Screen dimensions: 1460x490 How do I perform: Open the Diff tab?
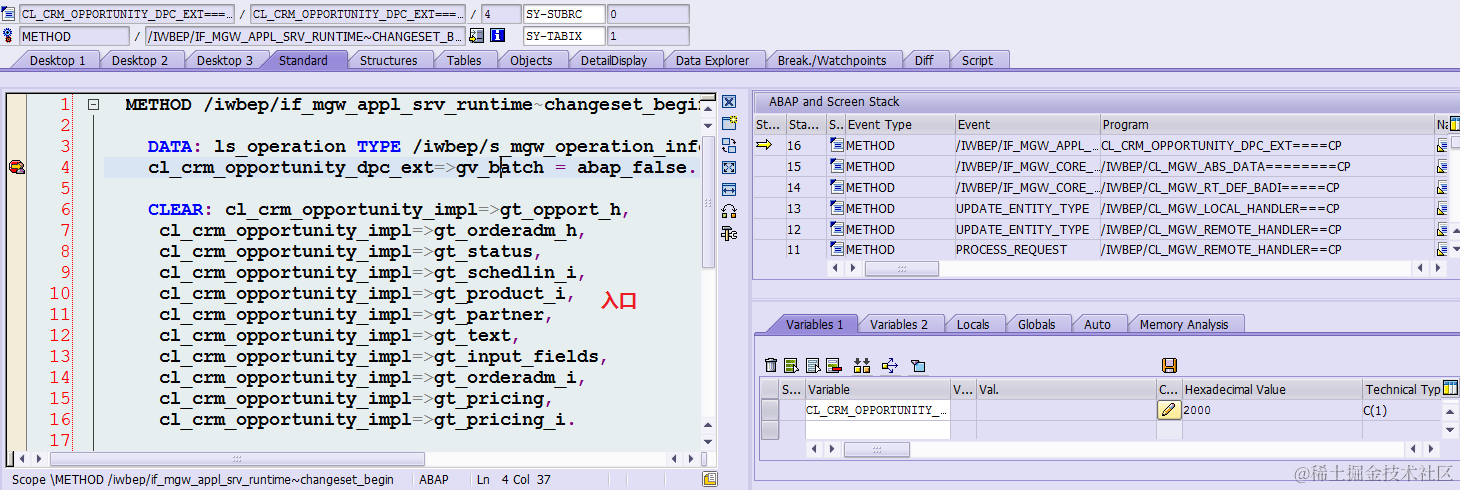(x=924, y=60)
